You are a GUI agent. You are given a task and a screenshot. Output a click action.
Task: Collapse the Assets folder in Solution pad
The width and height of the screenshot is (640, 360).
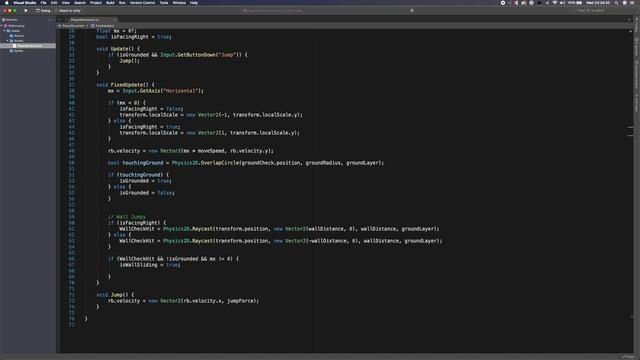pyautogui.click(x=4, y=31)
